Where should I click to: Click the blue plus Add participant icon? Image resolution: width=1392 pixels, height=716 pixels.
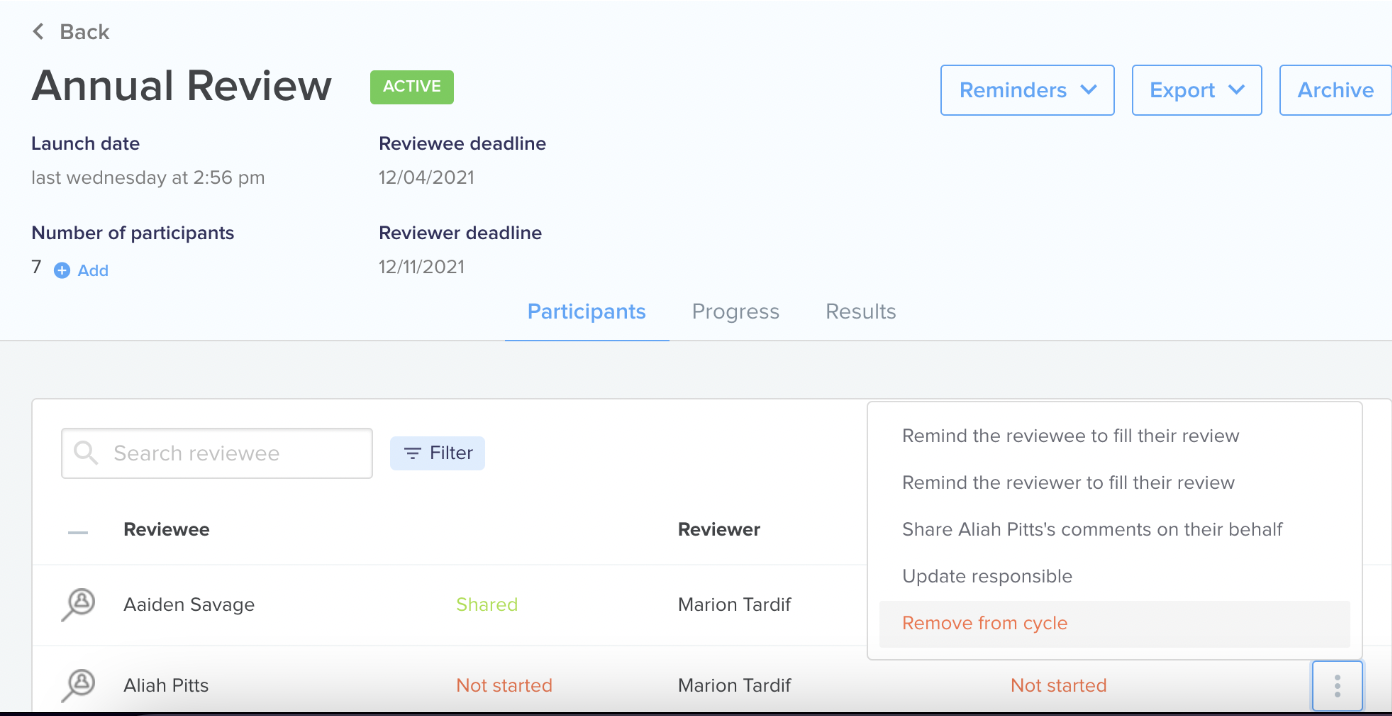(62, 270)
